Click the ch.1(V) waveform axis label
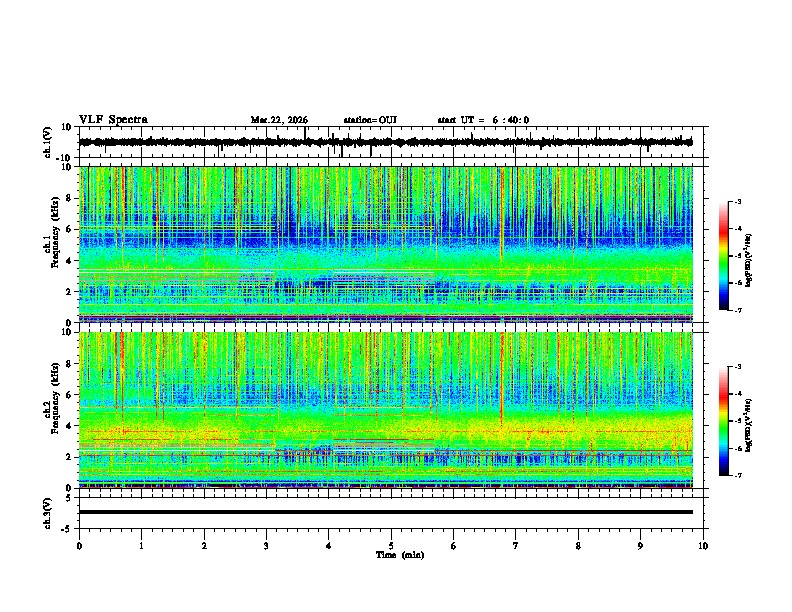The image size is (792, 612). coord(48,142)
